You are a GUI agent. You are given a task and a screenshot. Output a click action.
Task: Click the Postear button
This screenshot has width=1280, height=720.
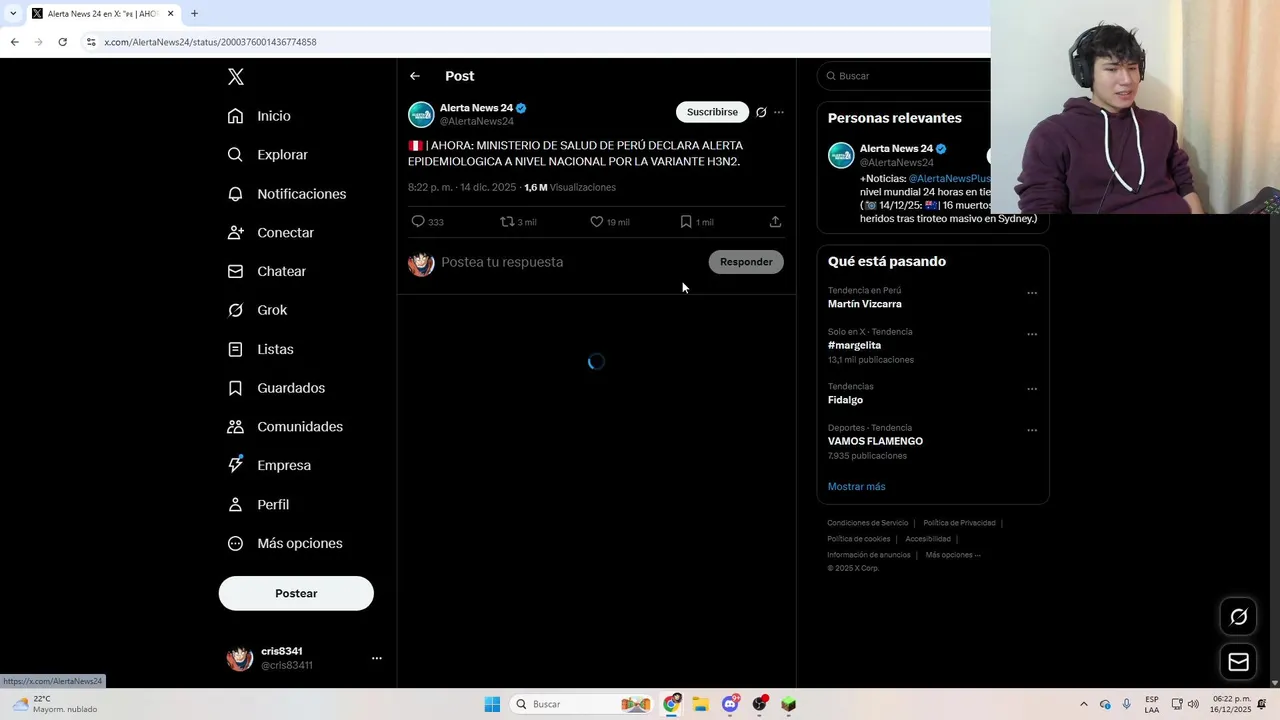pos(296,594)
